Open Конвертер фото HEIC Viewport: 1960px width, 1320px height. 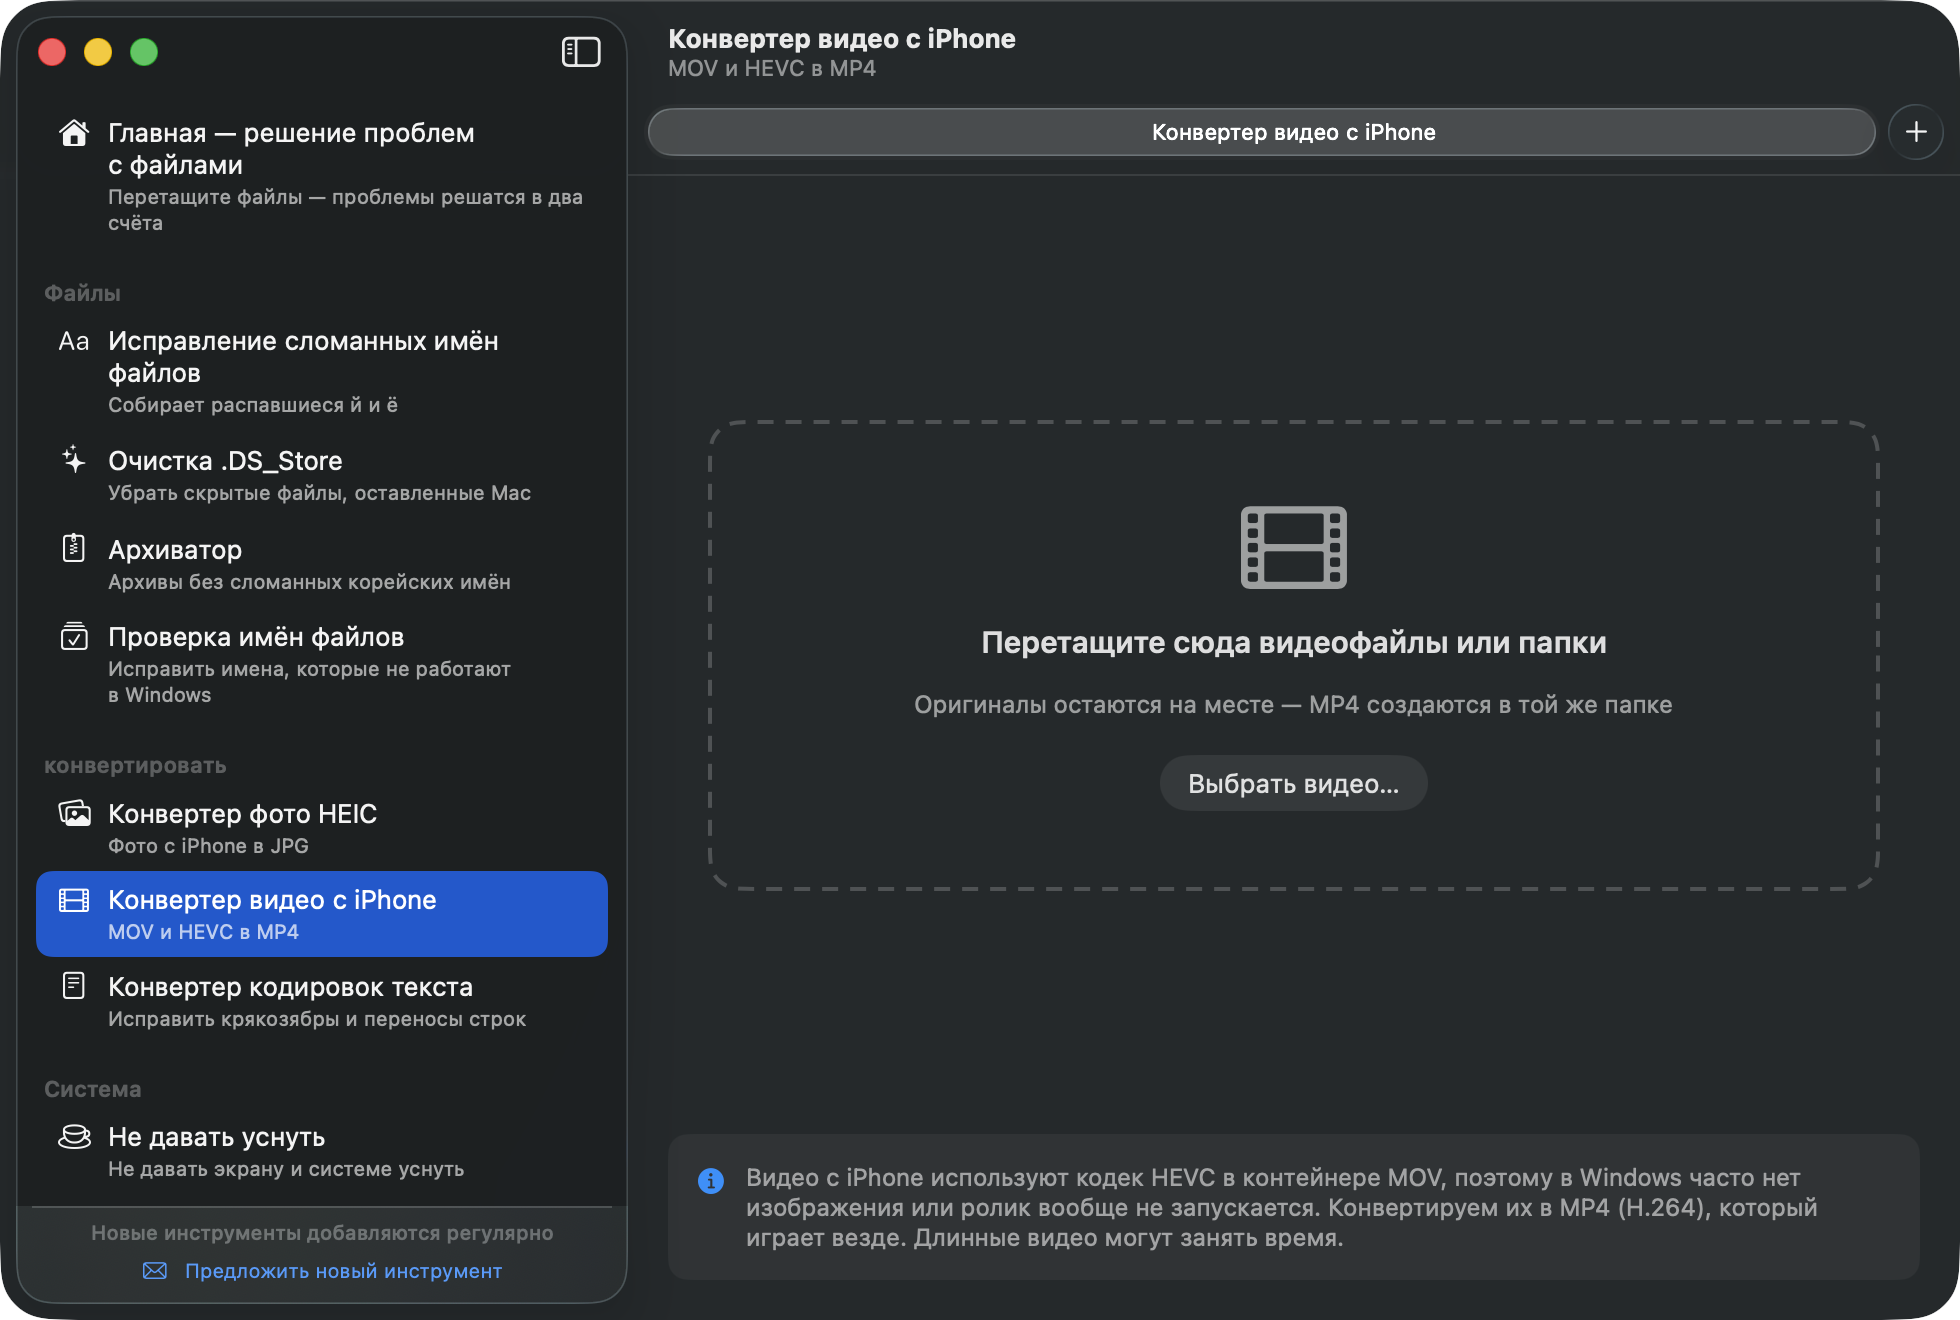click(x=322, y=829)
